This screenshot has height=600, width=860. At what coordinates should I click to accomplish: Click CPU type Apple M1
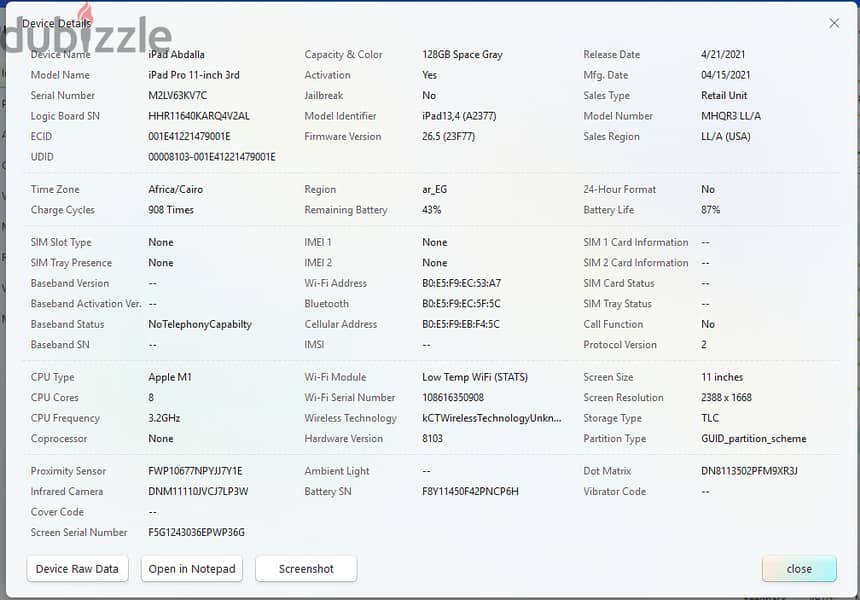pyautogui.click(x=169, y=377)
